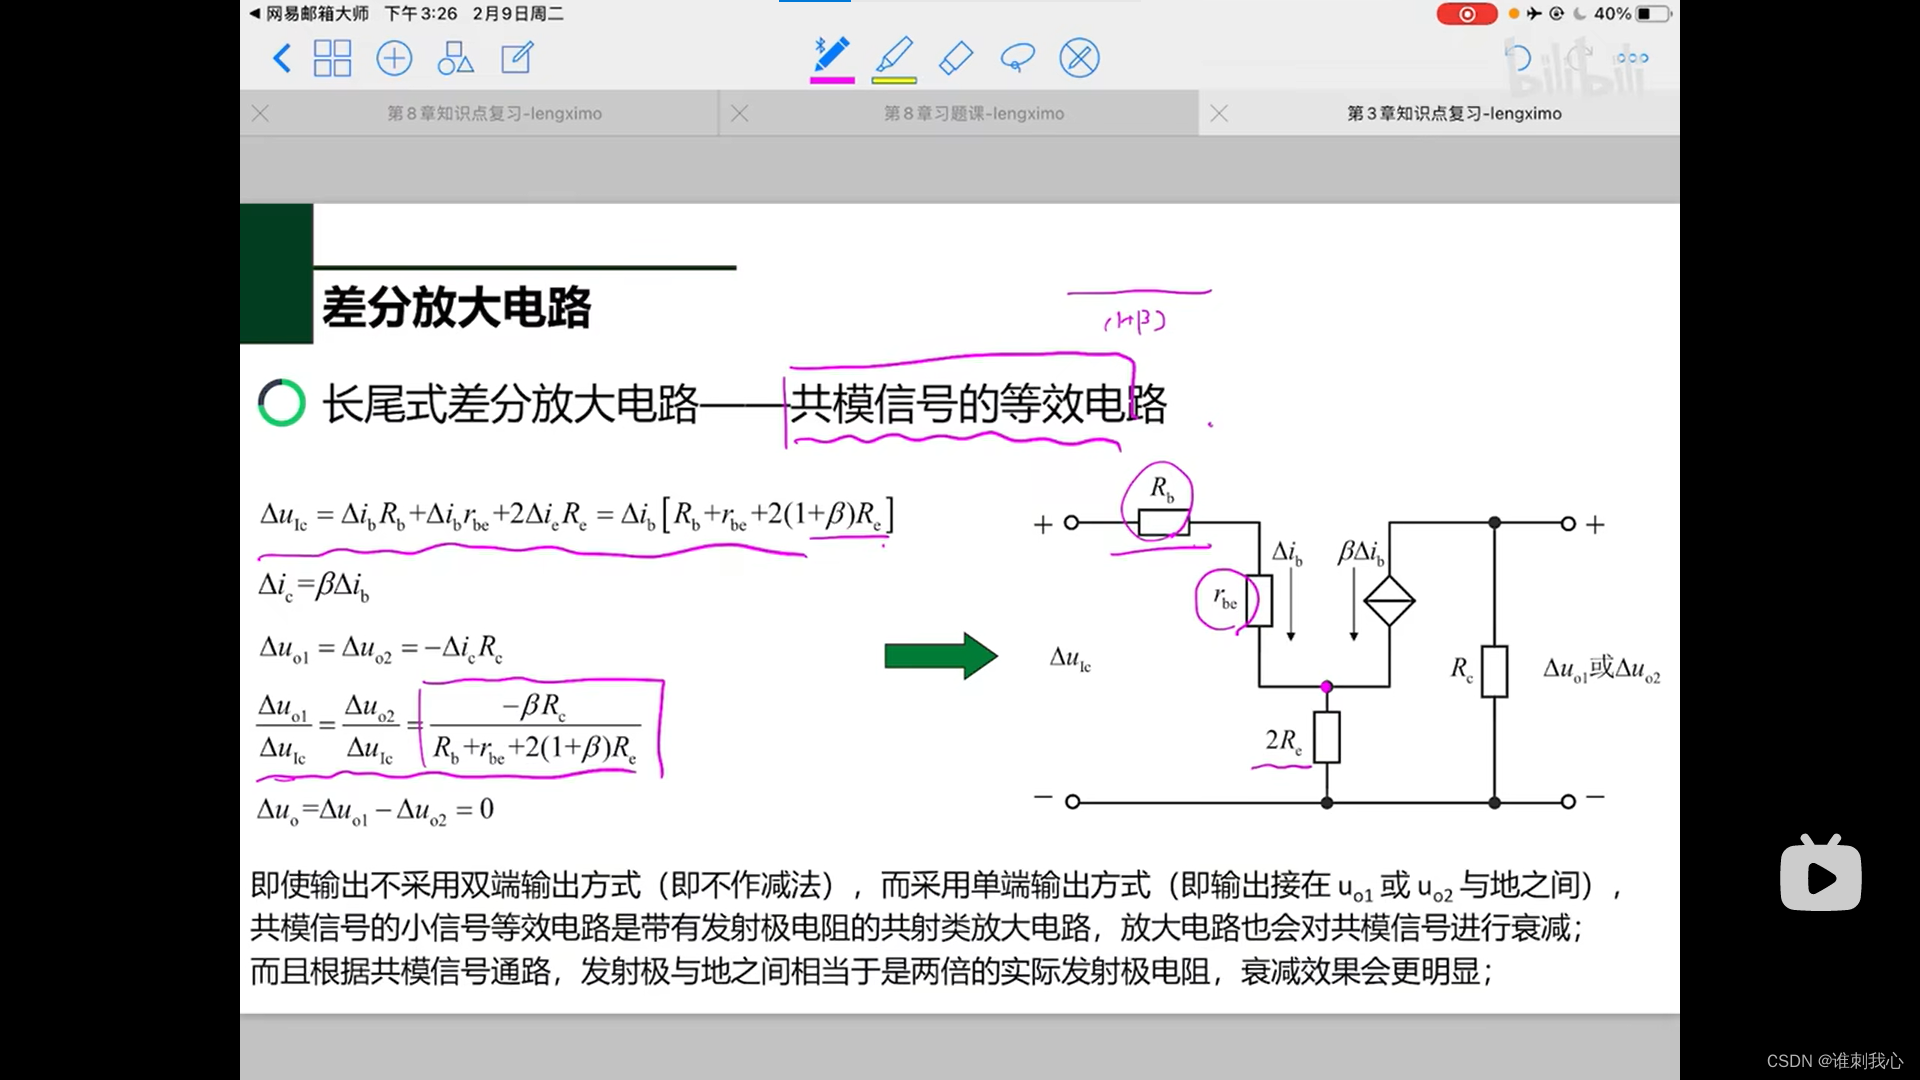The height and width of the screenshot is (1080, 1920).
Task: Close the 第3章知识点复习 tab
Action: (x=1219, y=114)
